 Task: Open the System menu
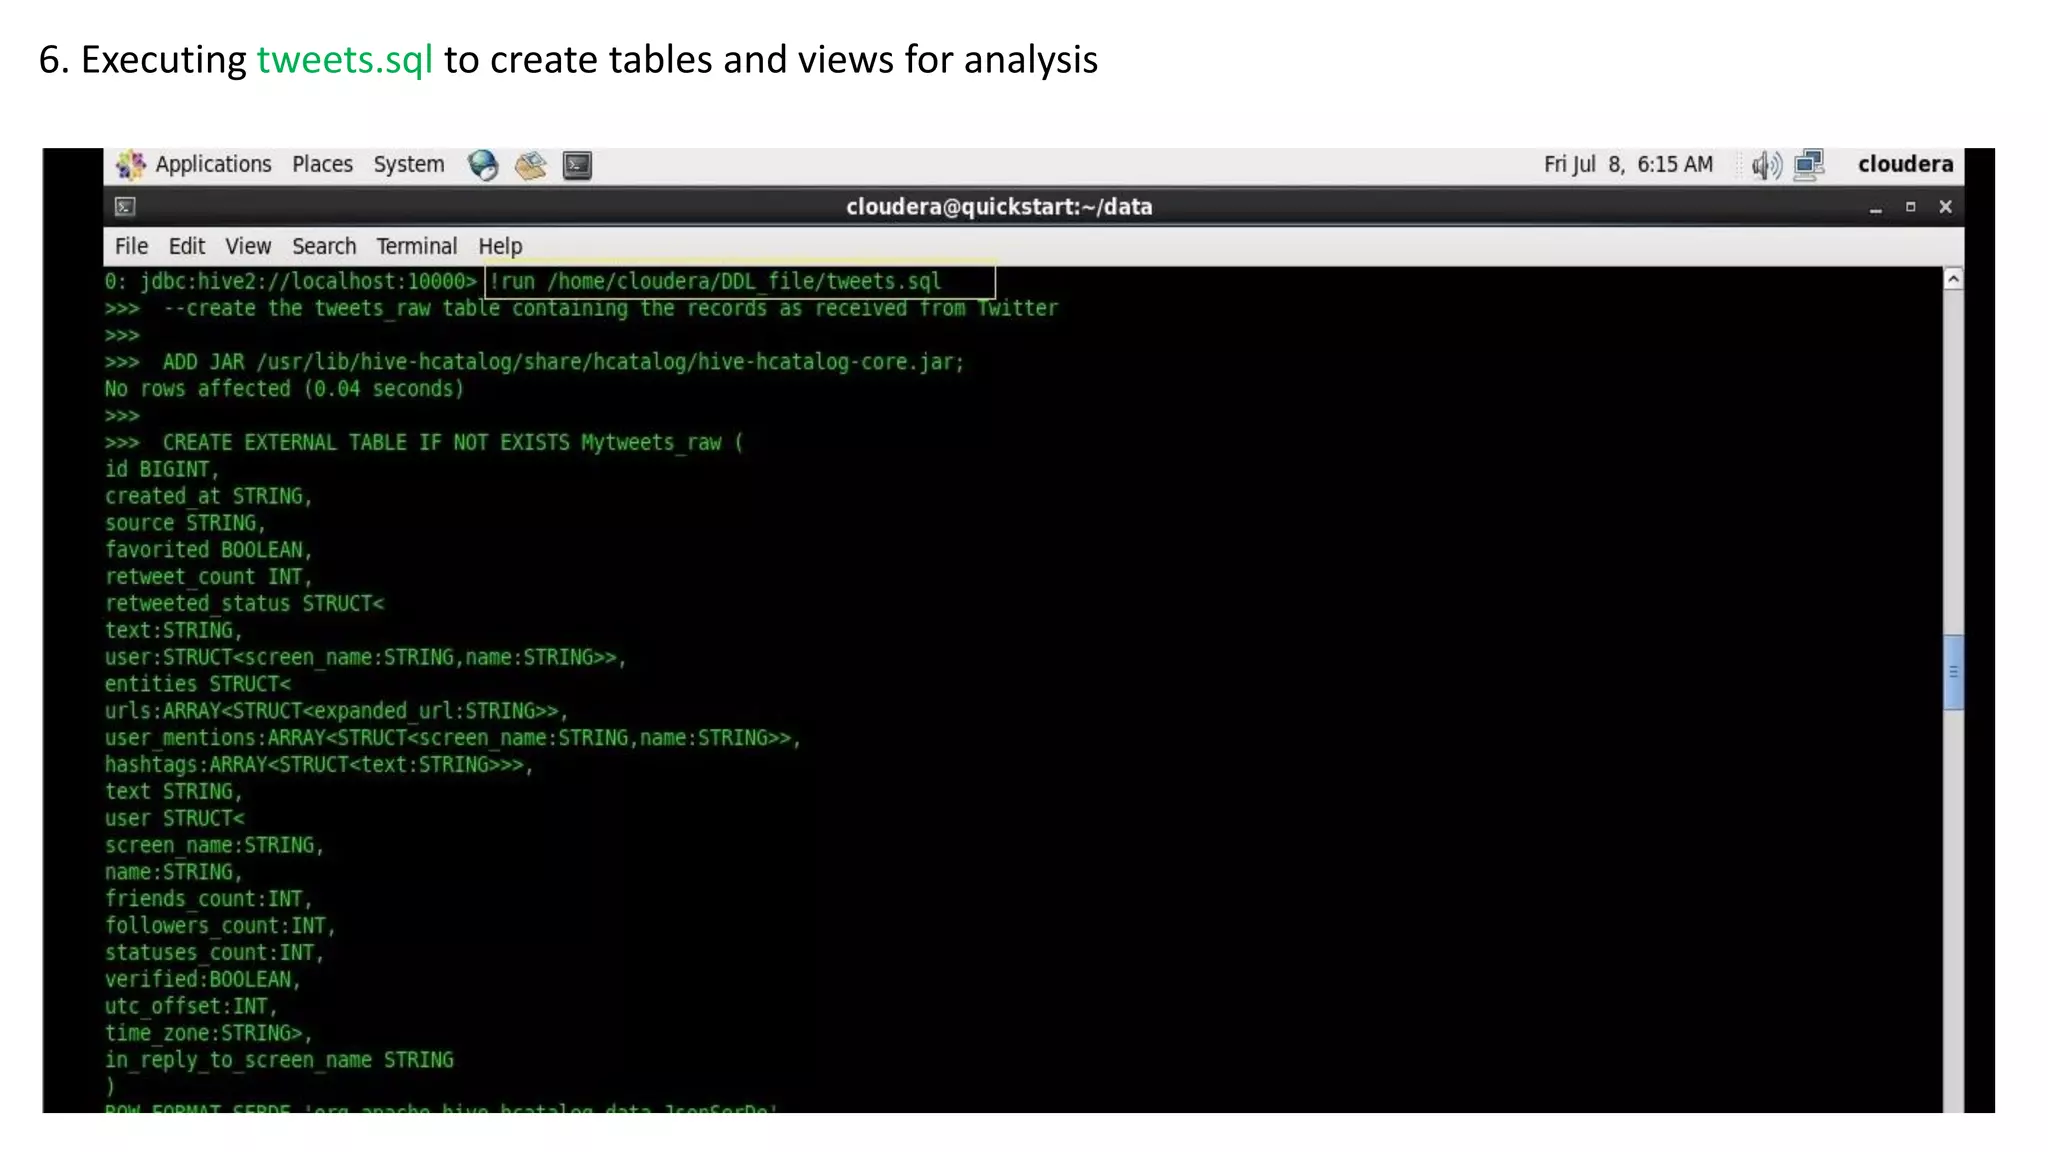(x=409, y=164)
